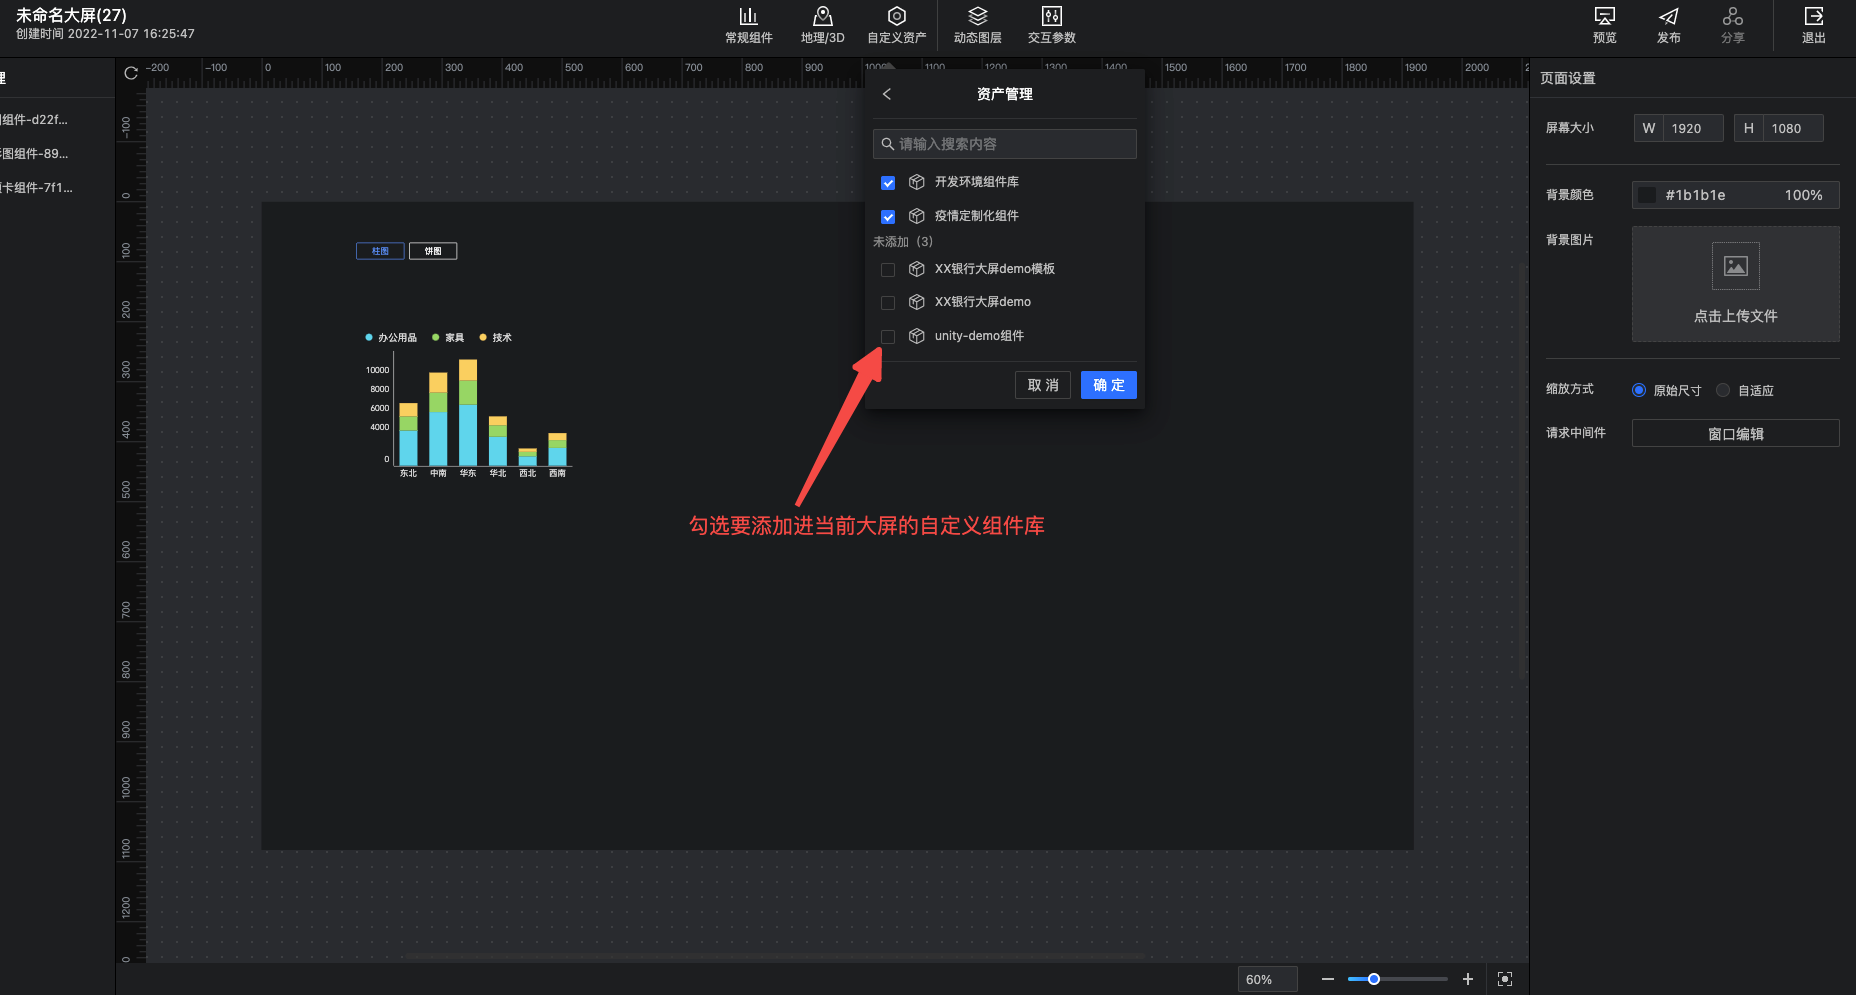Click the 预览 preview icon

click(x=1604, y=17)
